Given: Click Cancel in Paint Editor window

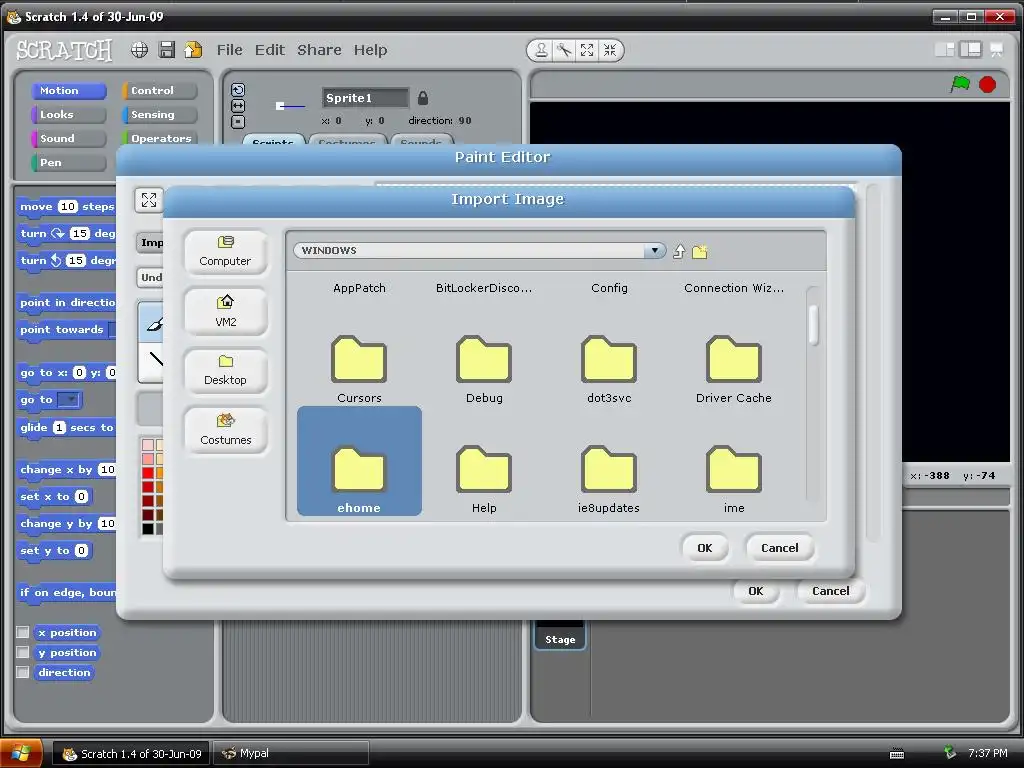Looking at the screenshot, I should click(x=831, y=591).
